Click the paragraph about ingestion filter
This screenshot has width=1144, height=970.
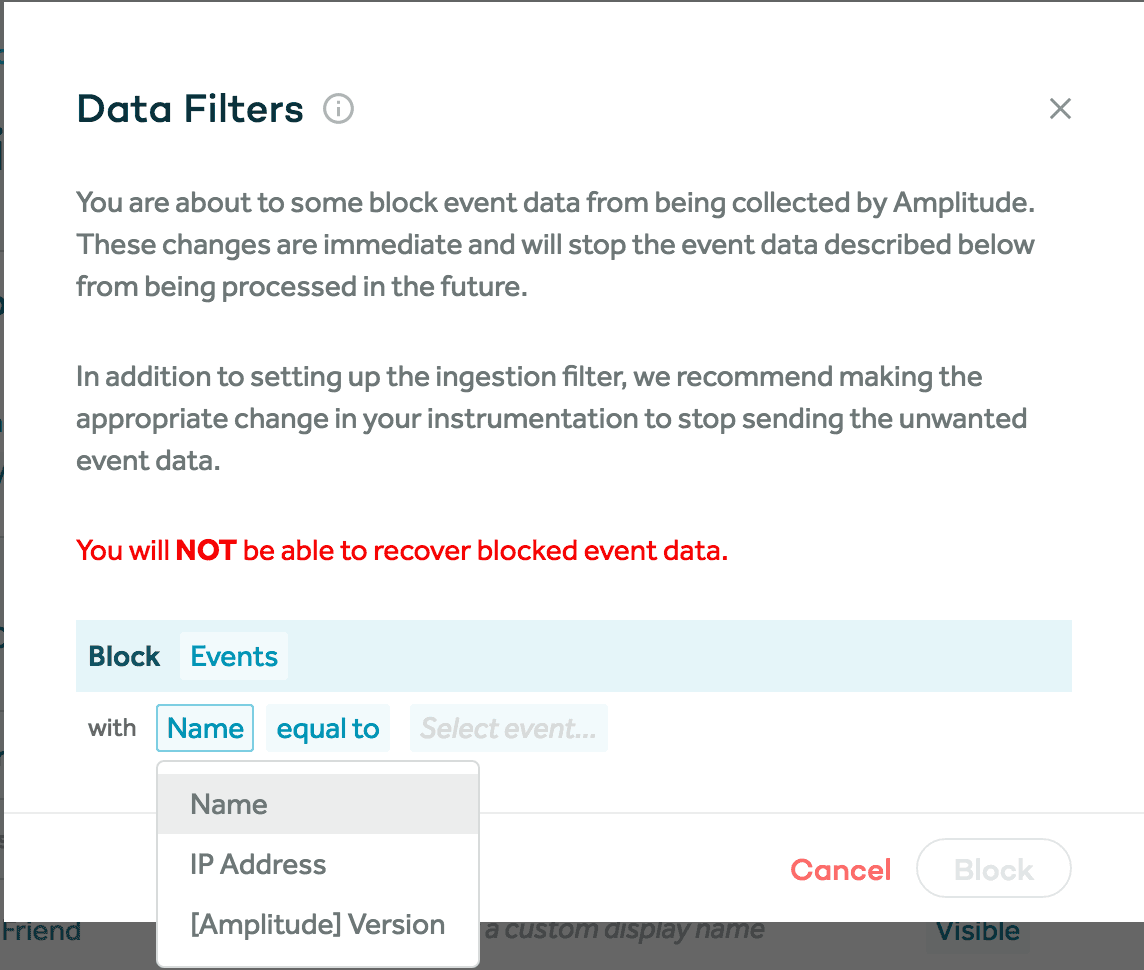tap(551, 418)
